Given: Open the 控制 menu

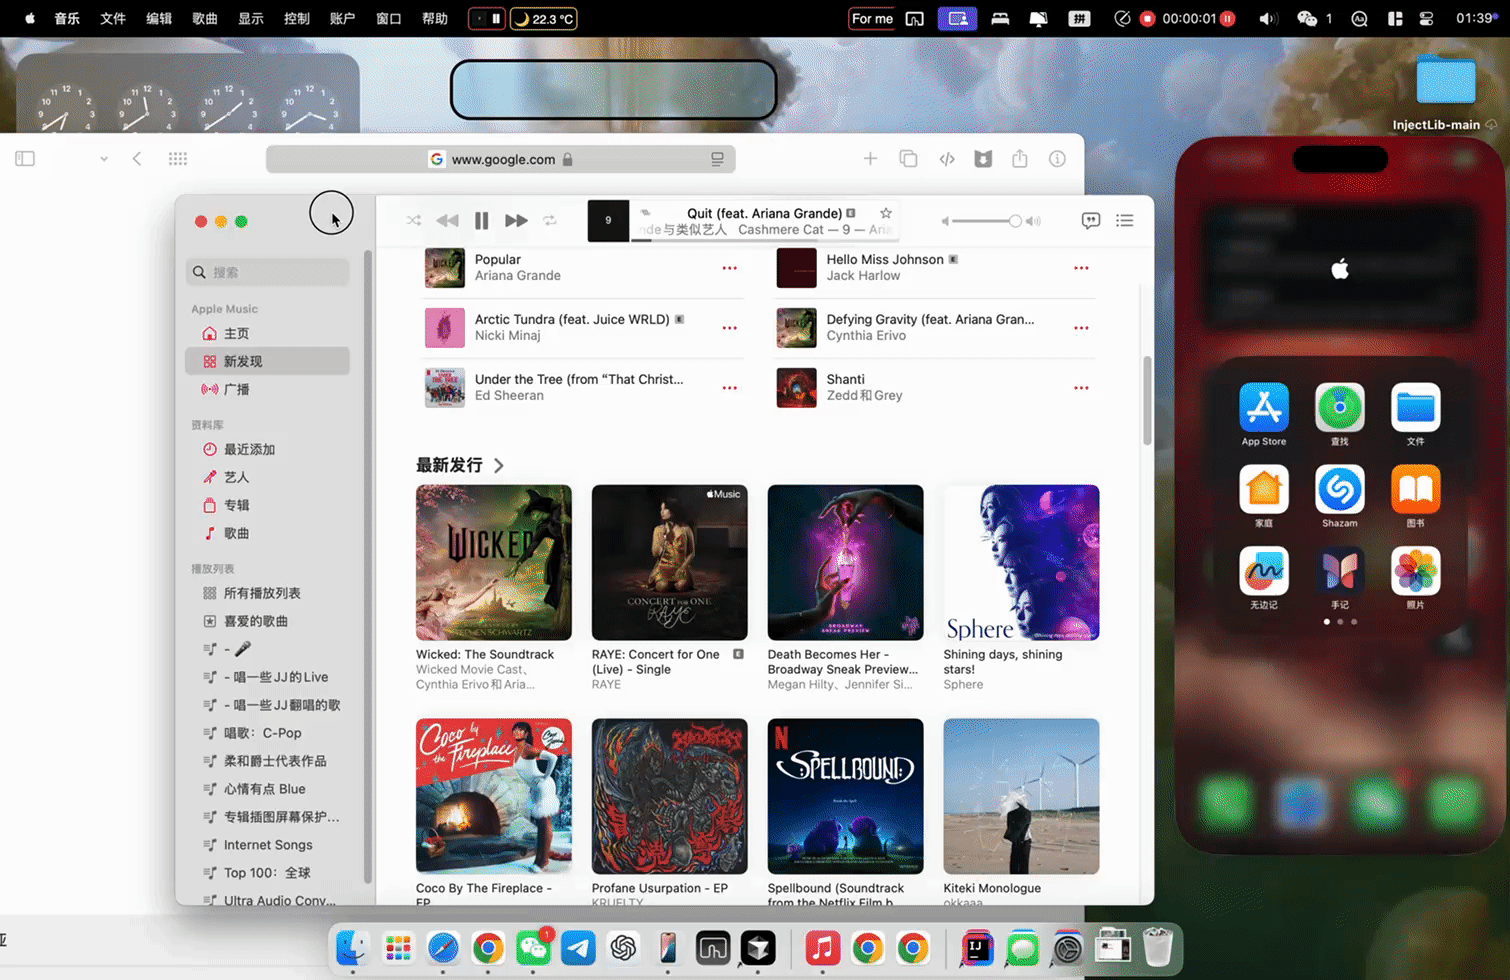Looking at the screenshot, I should 297,18.
